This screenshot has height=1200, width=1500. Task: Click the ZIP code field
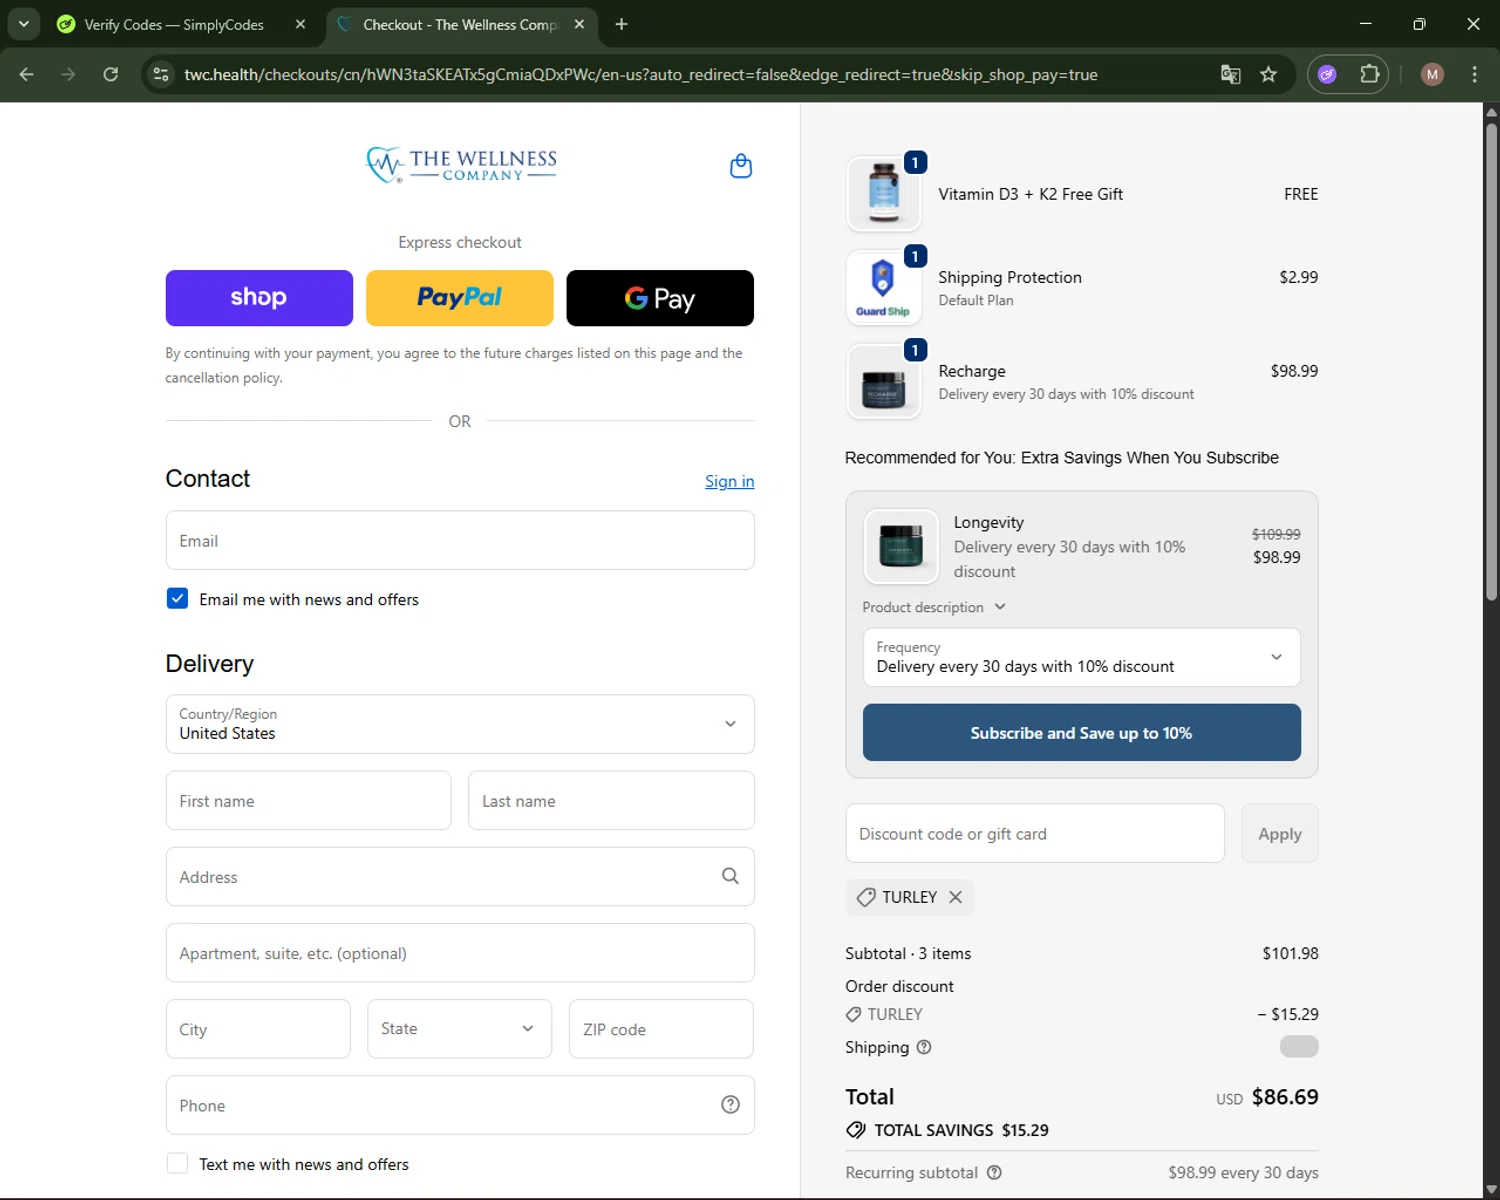[x=661, y=1029]
